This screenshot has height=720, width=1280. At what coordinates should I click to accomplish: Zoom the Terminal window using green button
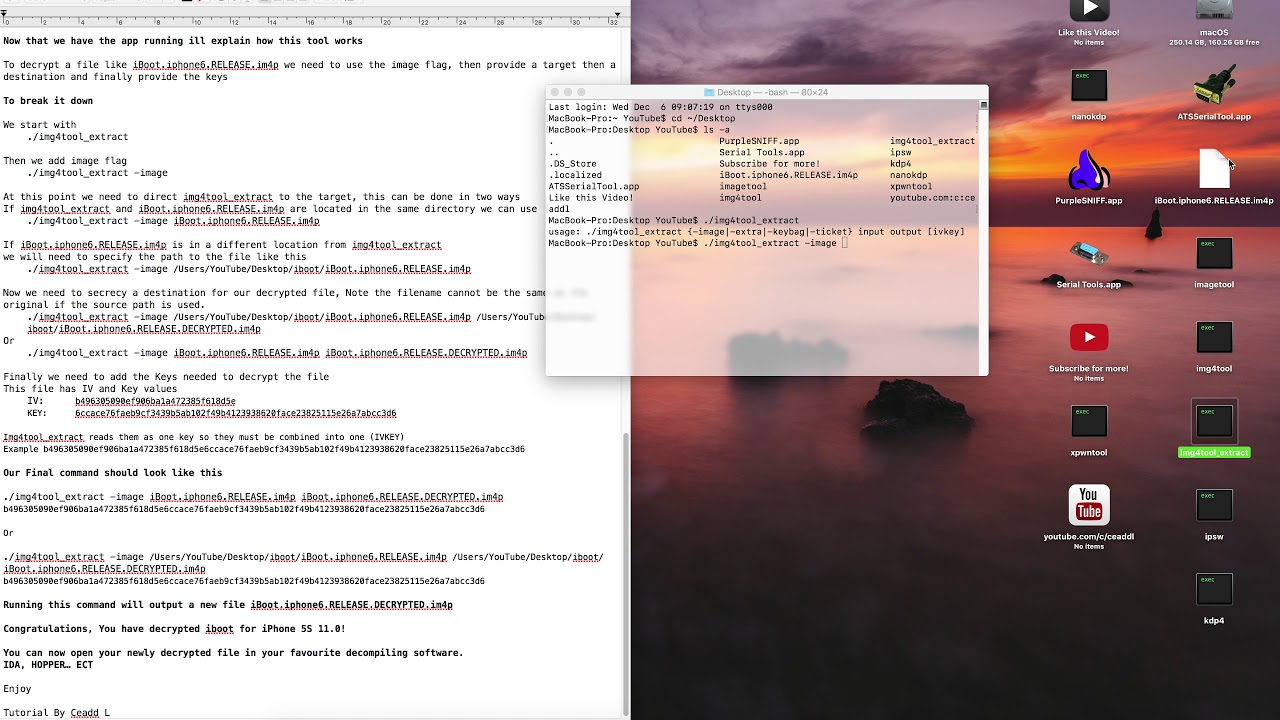(x=582, y=92)
